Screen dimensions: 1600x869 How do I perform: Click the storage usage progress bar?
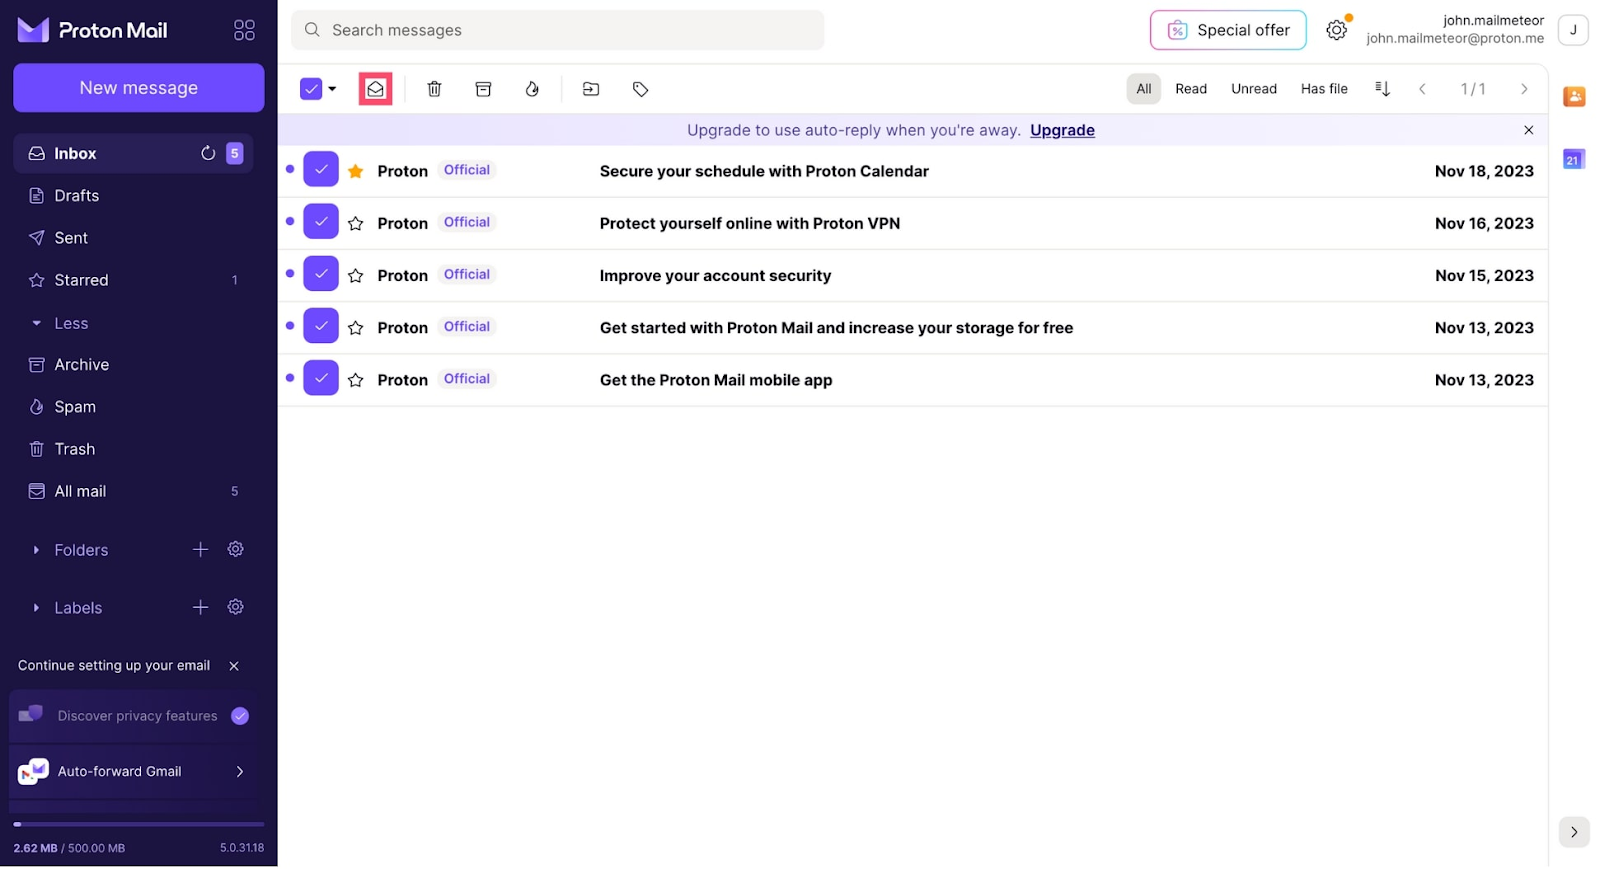pyautogui.click(x=139, y=824)
